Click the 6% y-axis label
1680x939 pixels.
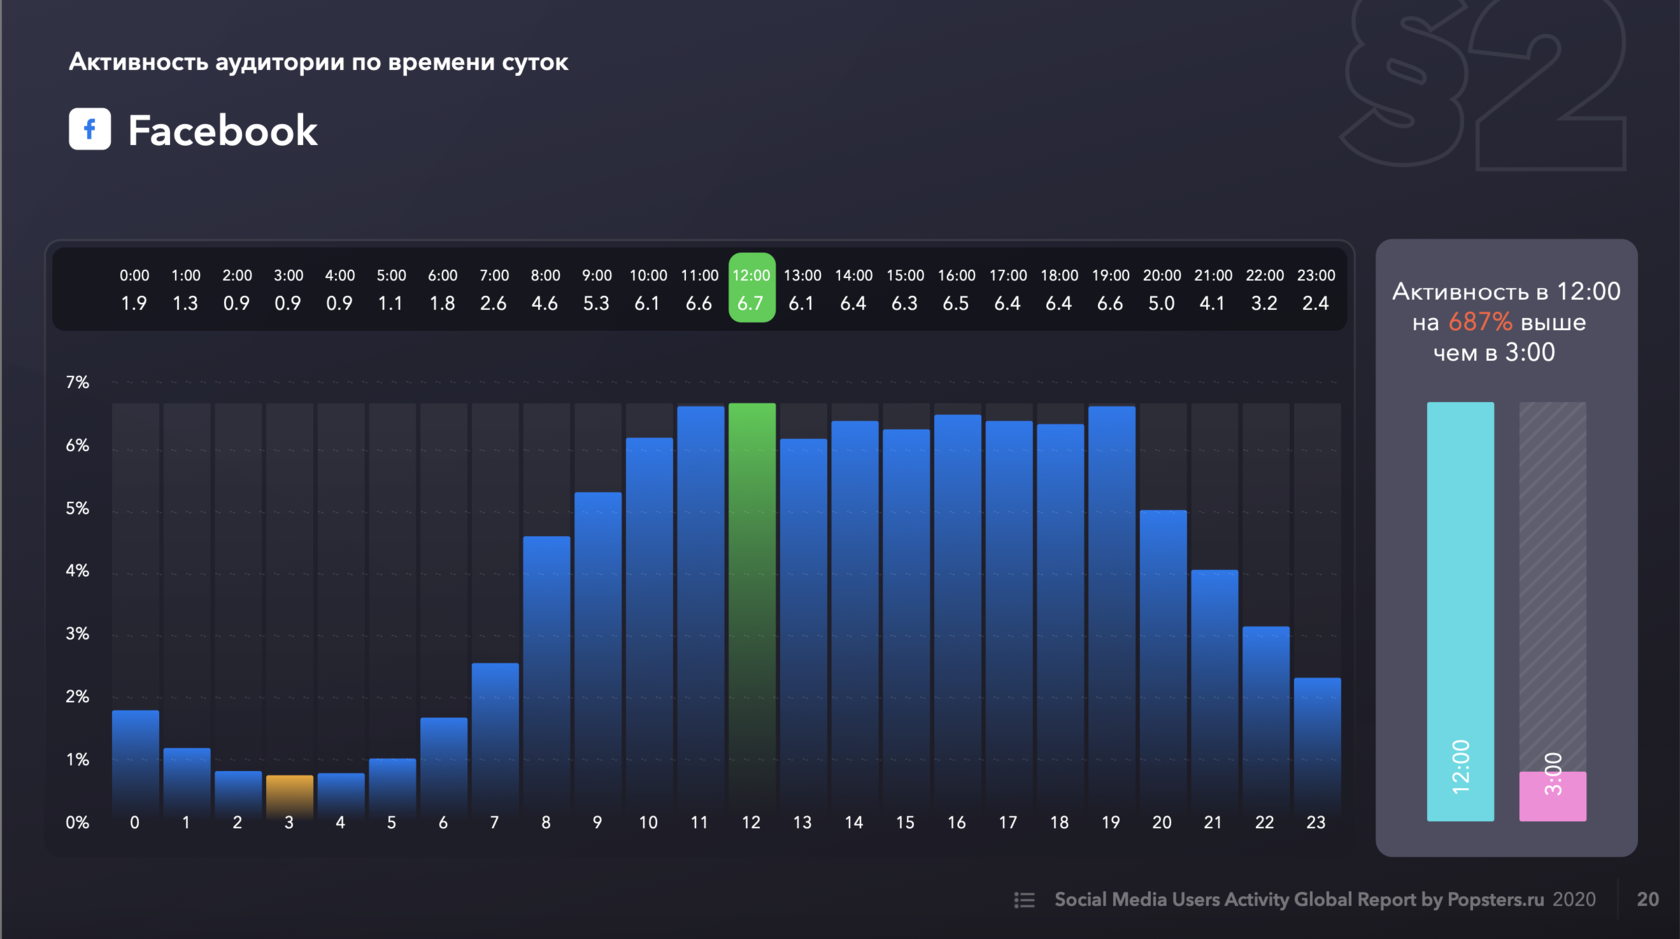pos(77,446)
